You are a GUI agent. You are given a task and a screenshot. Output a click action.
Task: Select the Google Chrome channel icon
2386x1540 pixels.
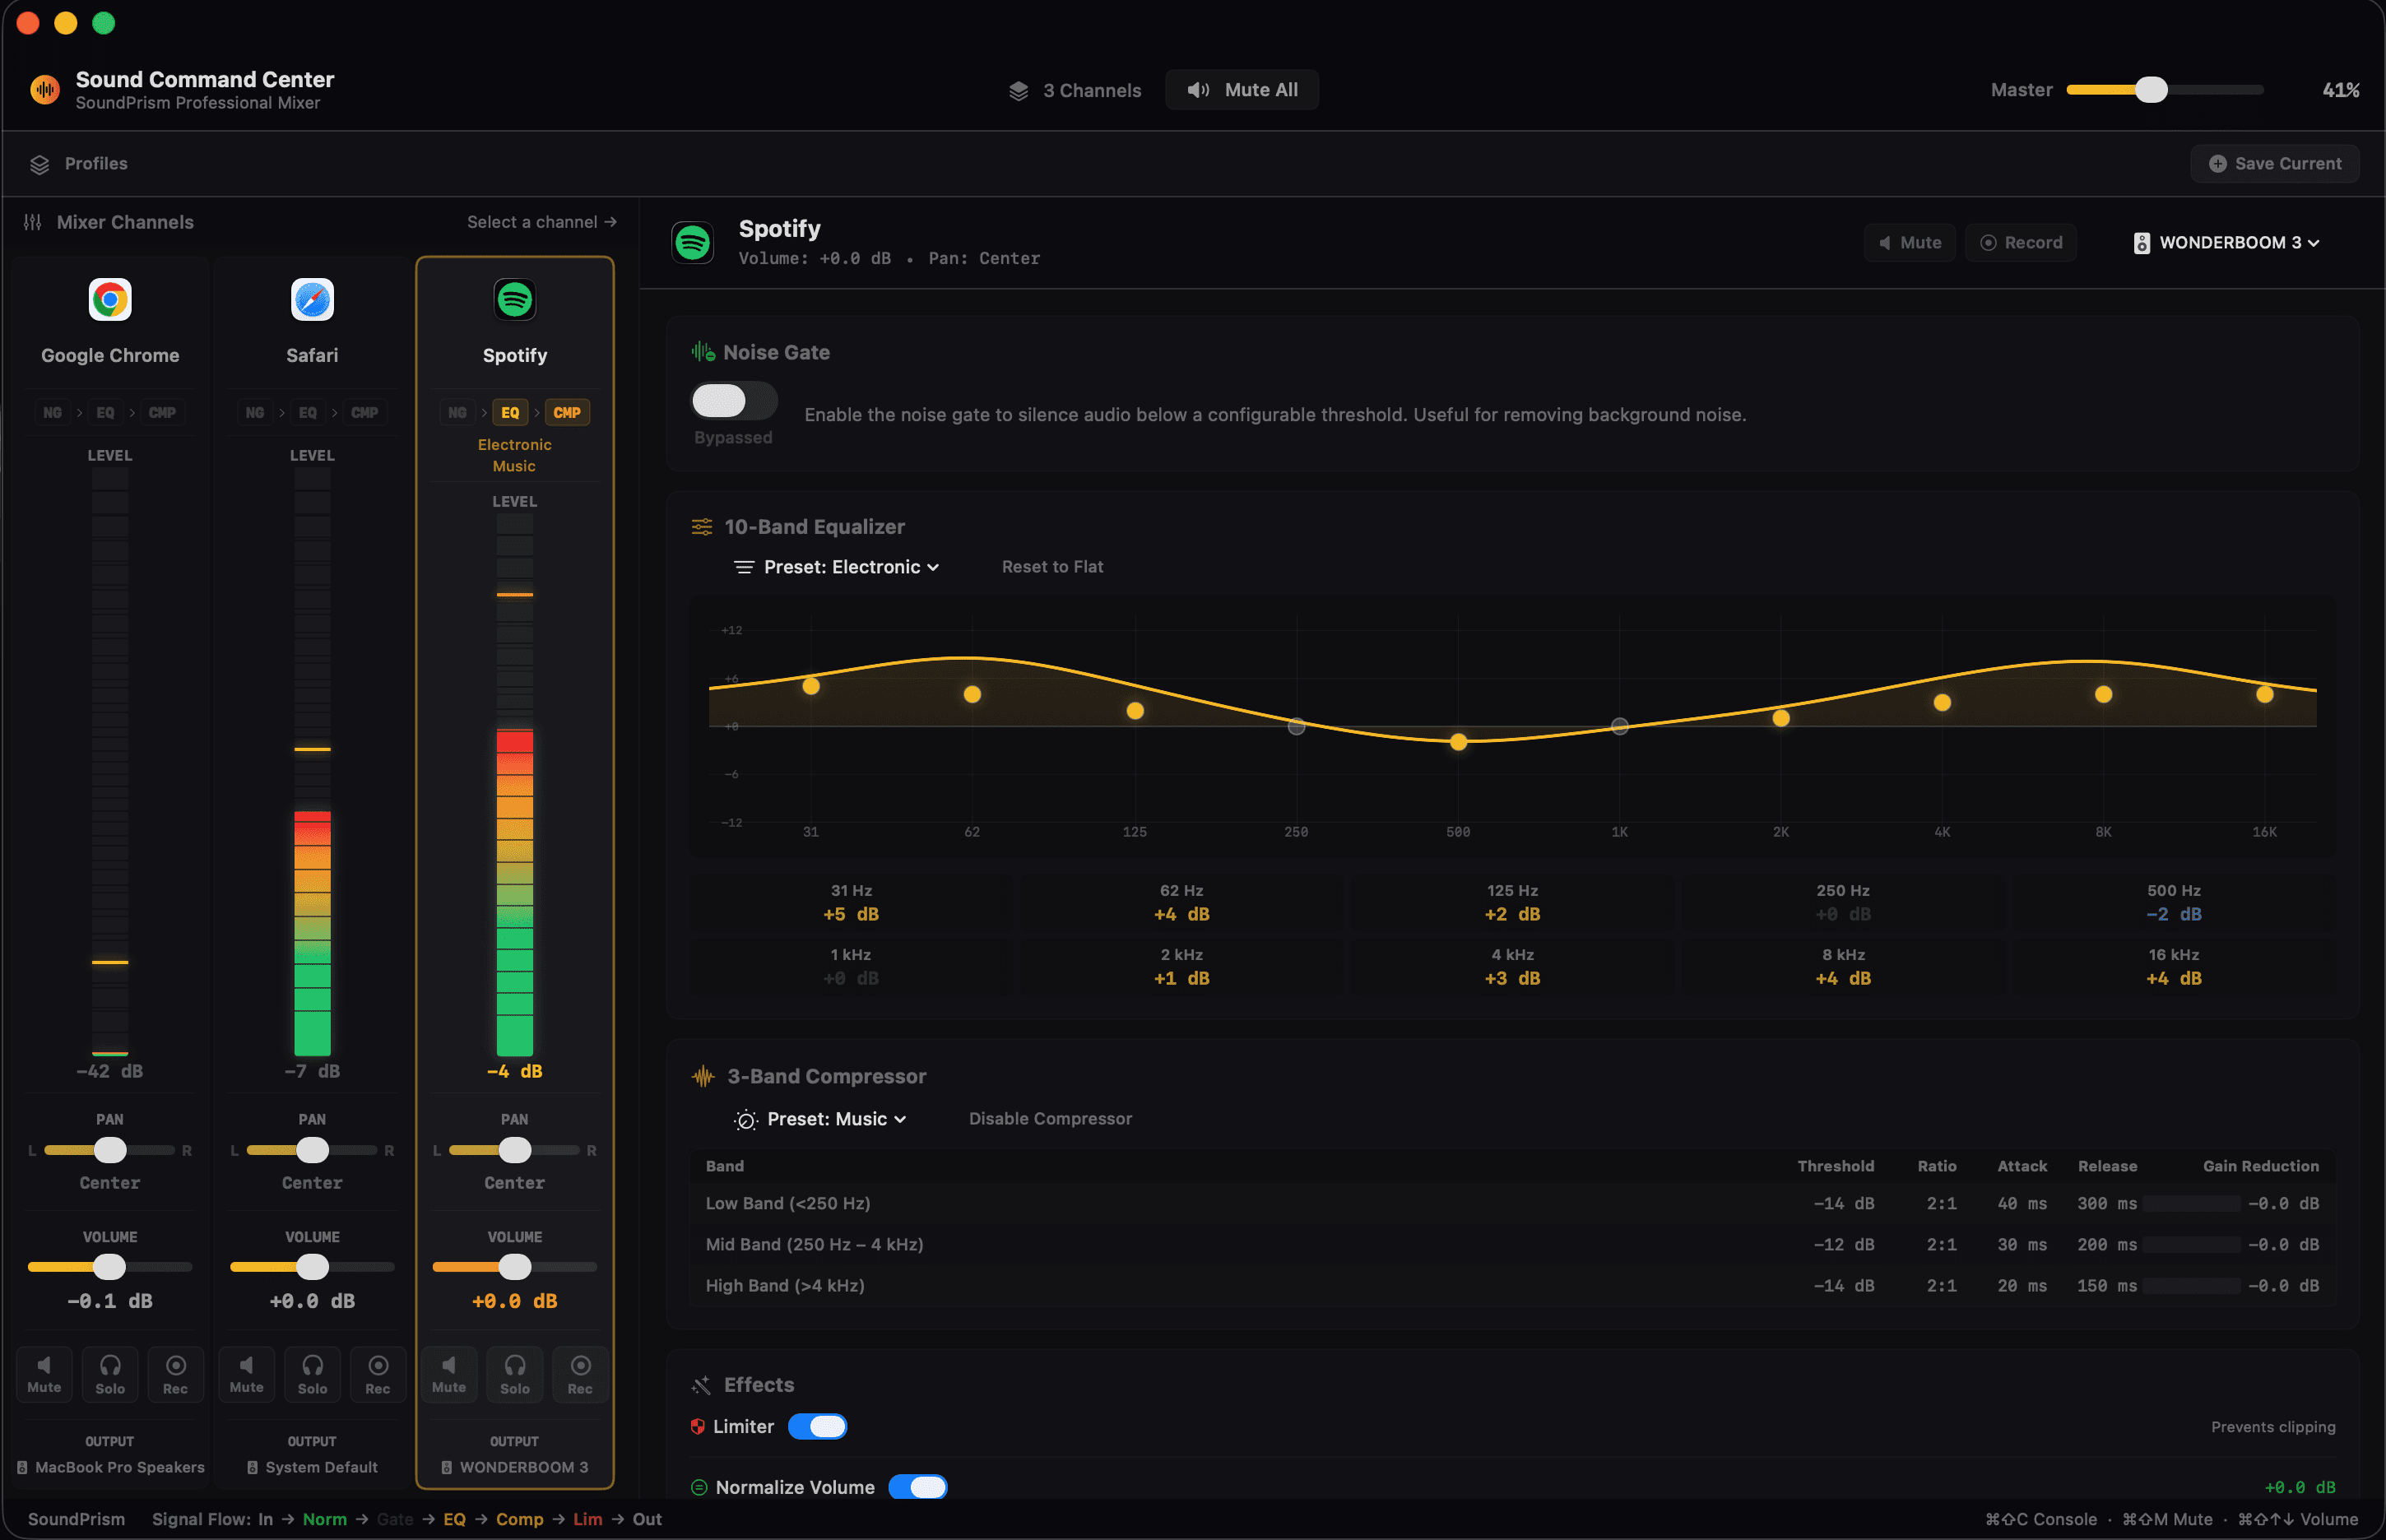[x=110, y=299]
